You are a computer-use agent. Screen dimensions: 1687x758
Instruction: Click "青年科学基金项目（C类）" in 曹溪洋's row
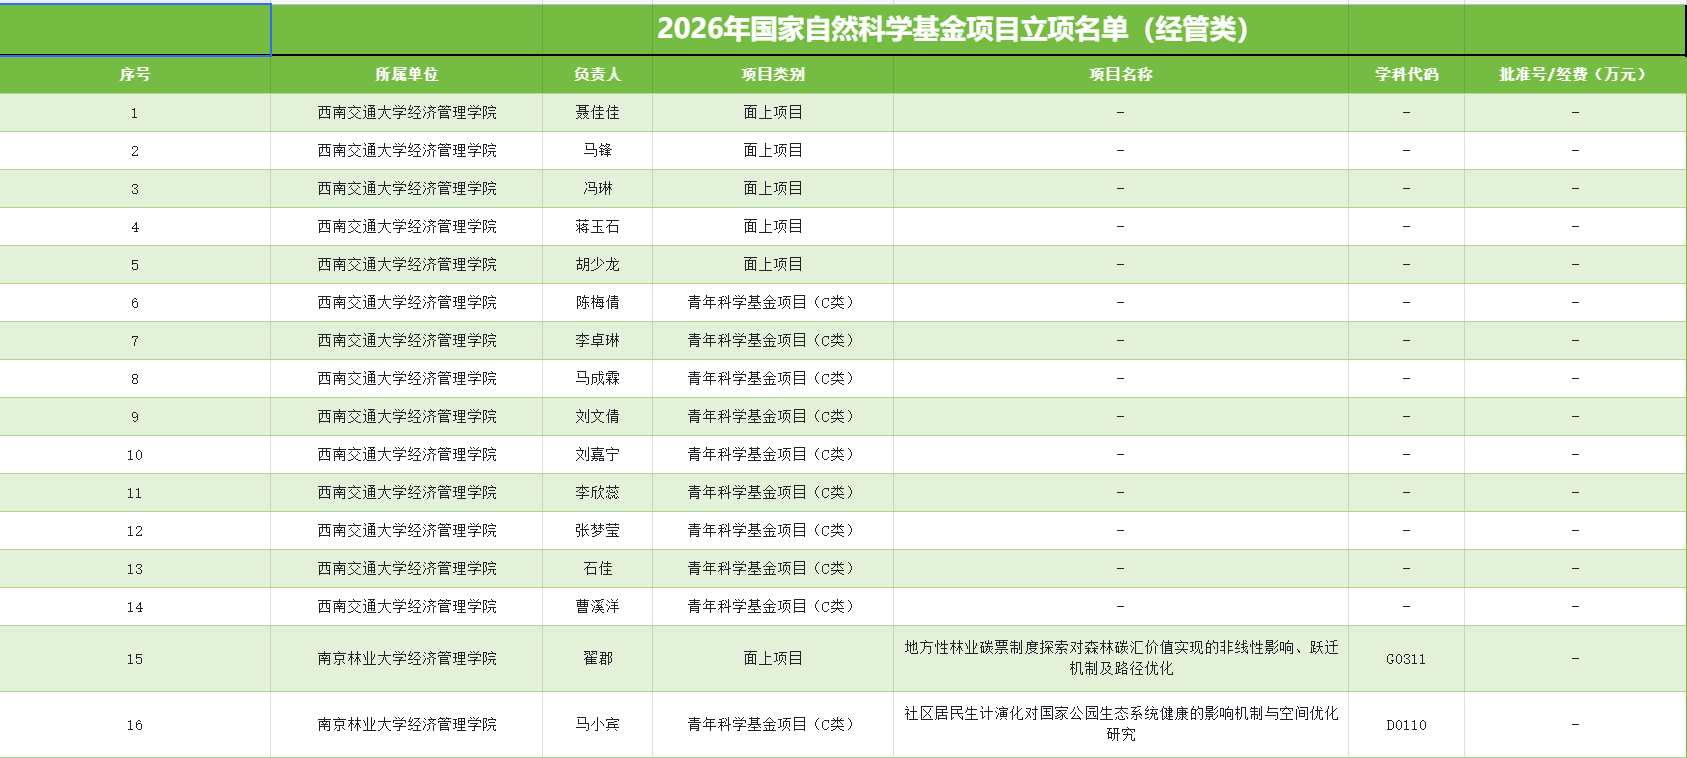(x=772, y=606)
